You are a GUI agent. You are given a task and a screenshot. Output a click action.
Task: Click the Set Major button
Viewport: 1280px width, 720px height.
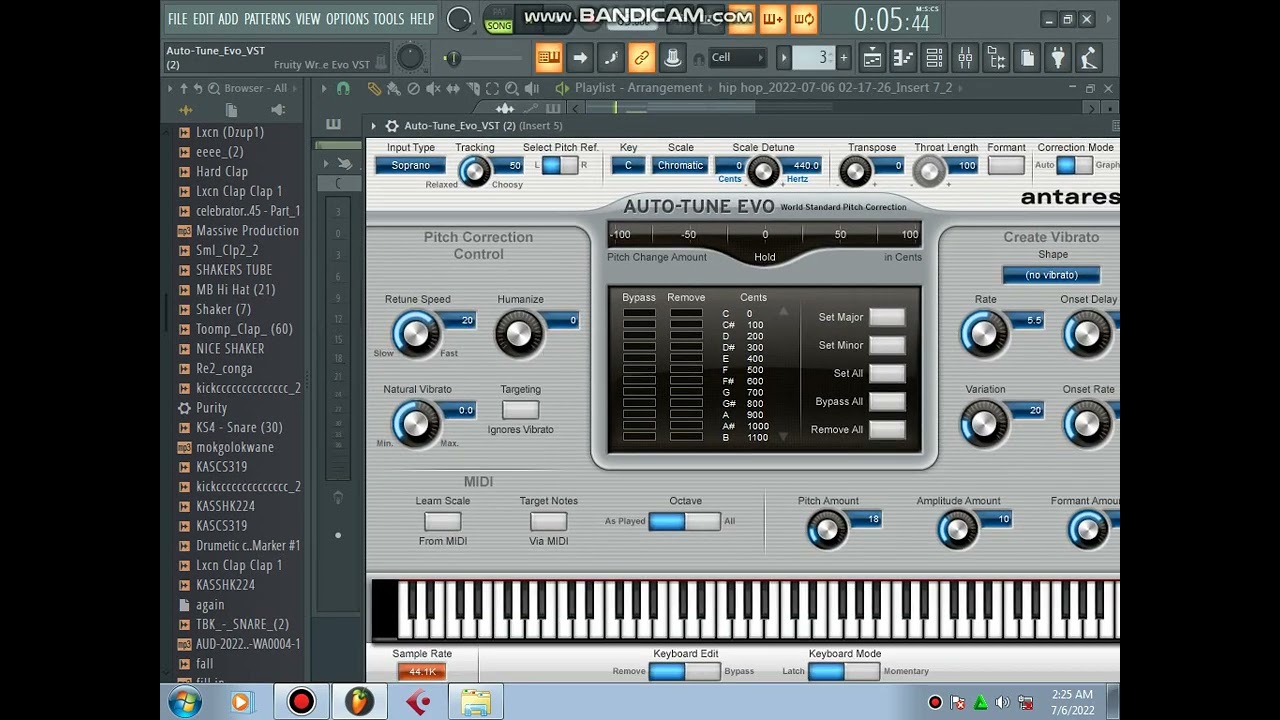pyautogui.click(x=887, y=317)
